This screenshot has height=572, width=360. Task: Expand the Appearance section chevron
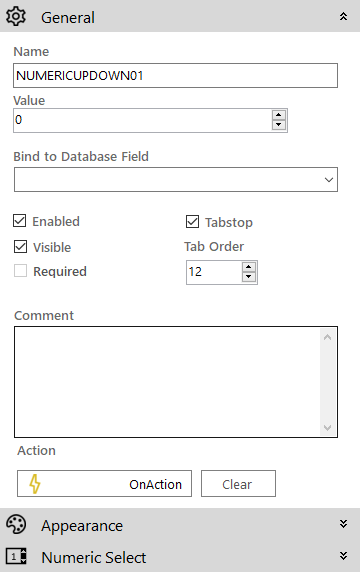coord(343,524)
